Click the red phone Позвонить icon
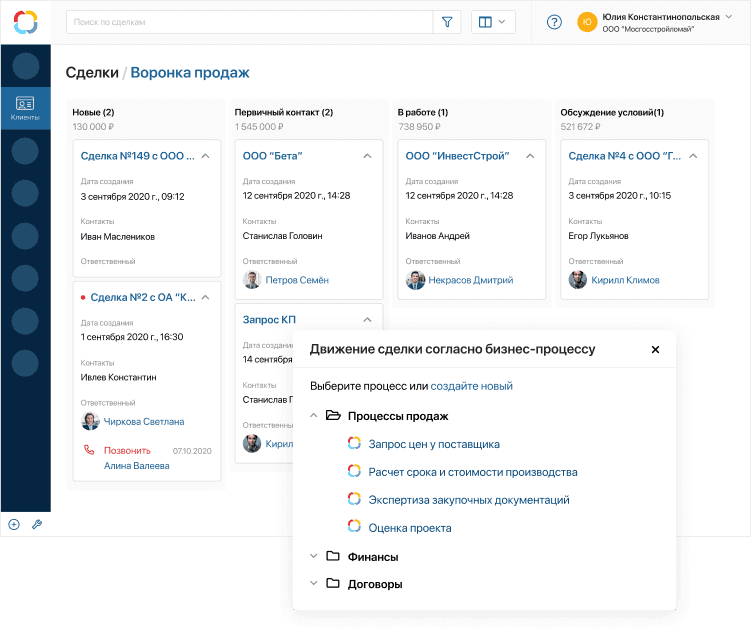 point(86,451)
